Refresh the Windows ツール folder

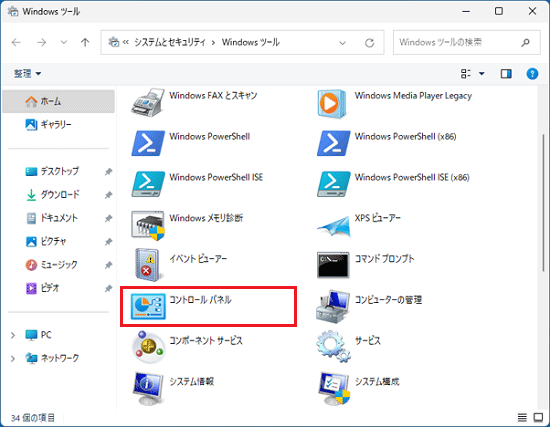369,42
